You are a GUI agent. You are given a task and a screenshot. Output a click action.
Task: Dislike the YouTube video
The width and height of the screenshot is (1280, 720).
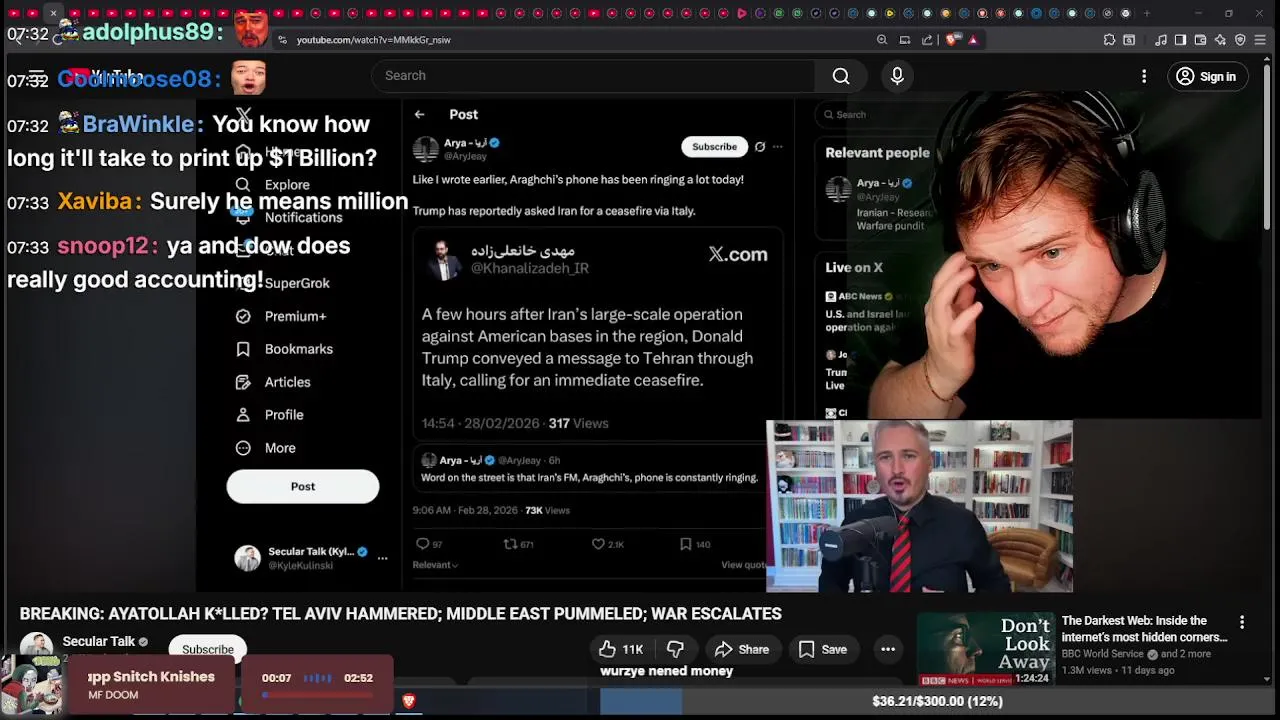click(x=675, y=649)
